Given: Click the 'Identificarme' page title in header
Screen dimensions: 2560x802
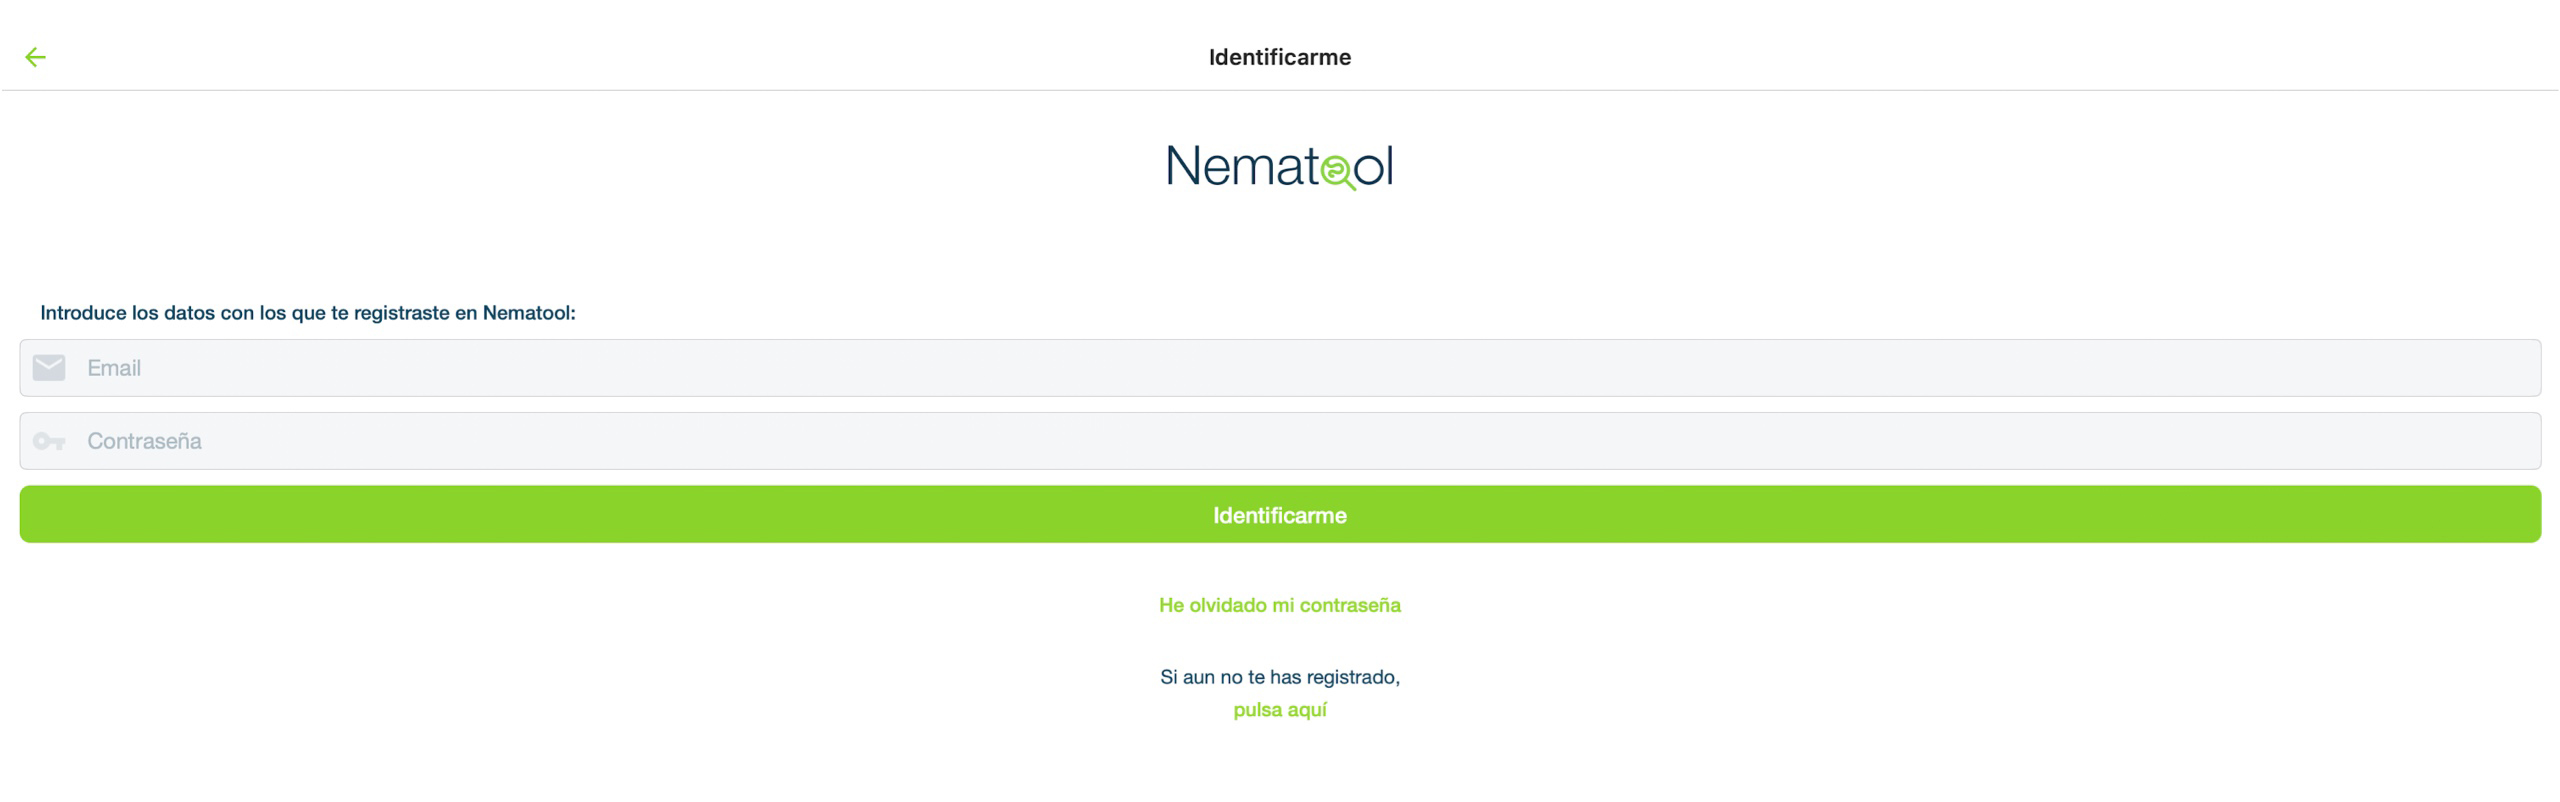Looking at the screenshot, I should click(x=1279, y=57).
